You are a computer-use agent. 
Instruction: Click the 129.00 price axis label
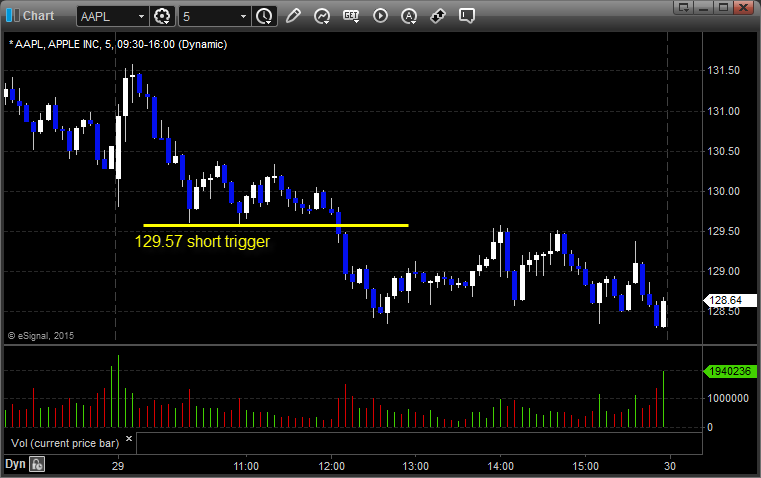[x=723, y=271]
